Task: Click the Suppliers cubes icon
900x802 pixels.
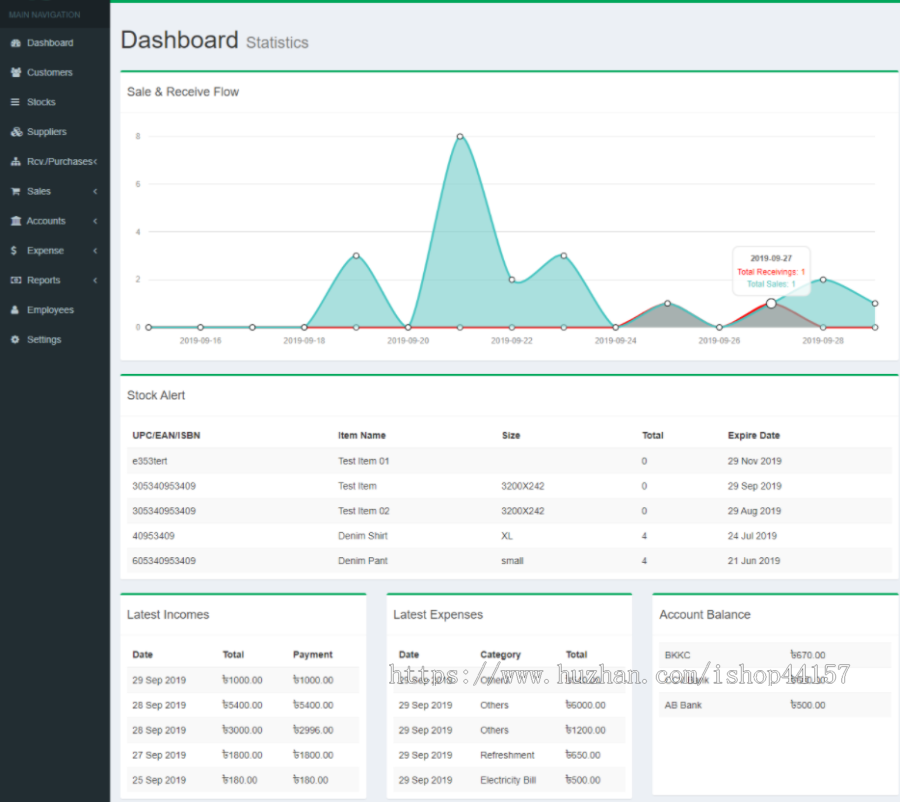Action: click(16, 131)
